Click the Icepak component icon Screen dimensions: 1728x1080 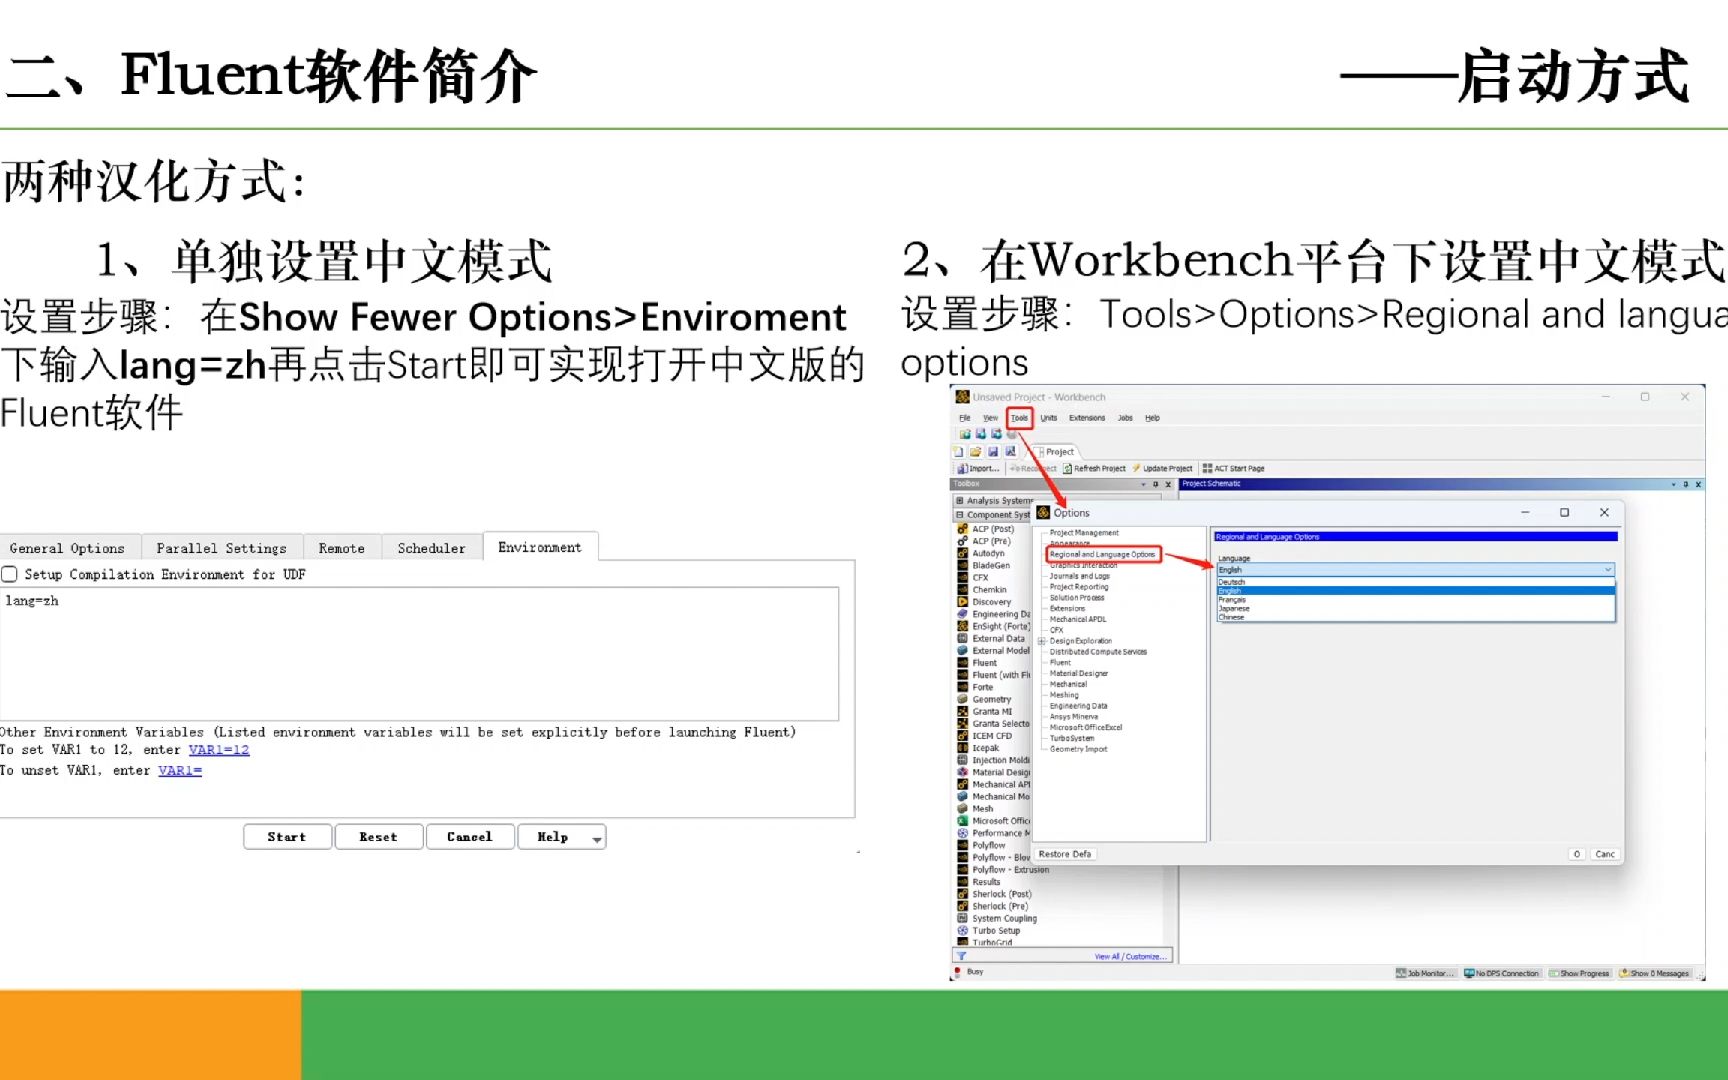[x=963, y=748]
